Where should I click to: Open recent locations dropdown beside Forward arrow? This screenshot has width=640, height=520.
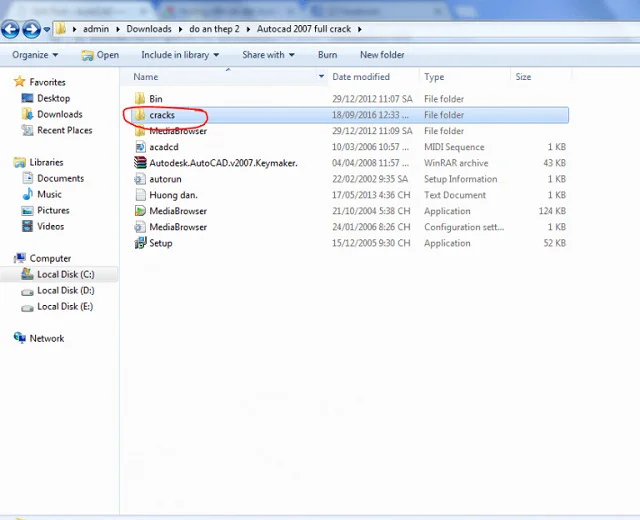click(x=47, y=29)
